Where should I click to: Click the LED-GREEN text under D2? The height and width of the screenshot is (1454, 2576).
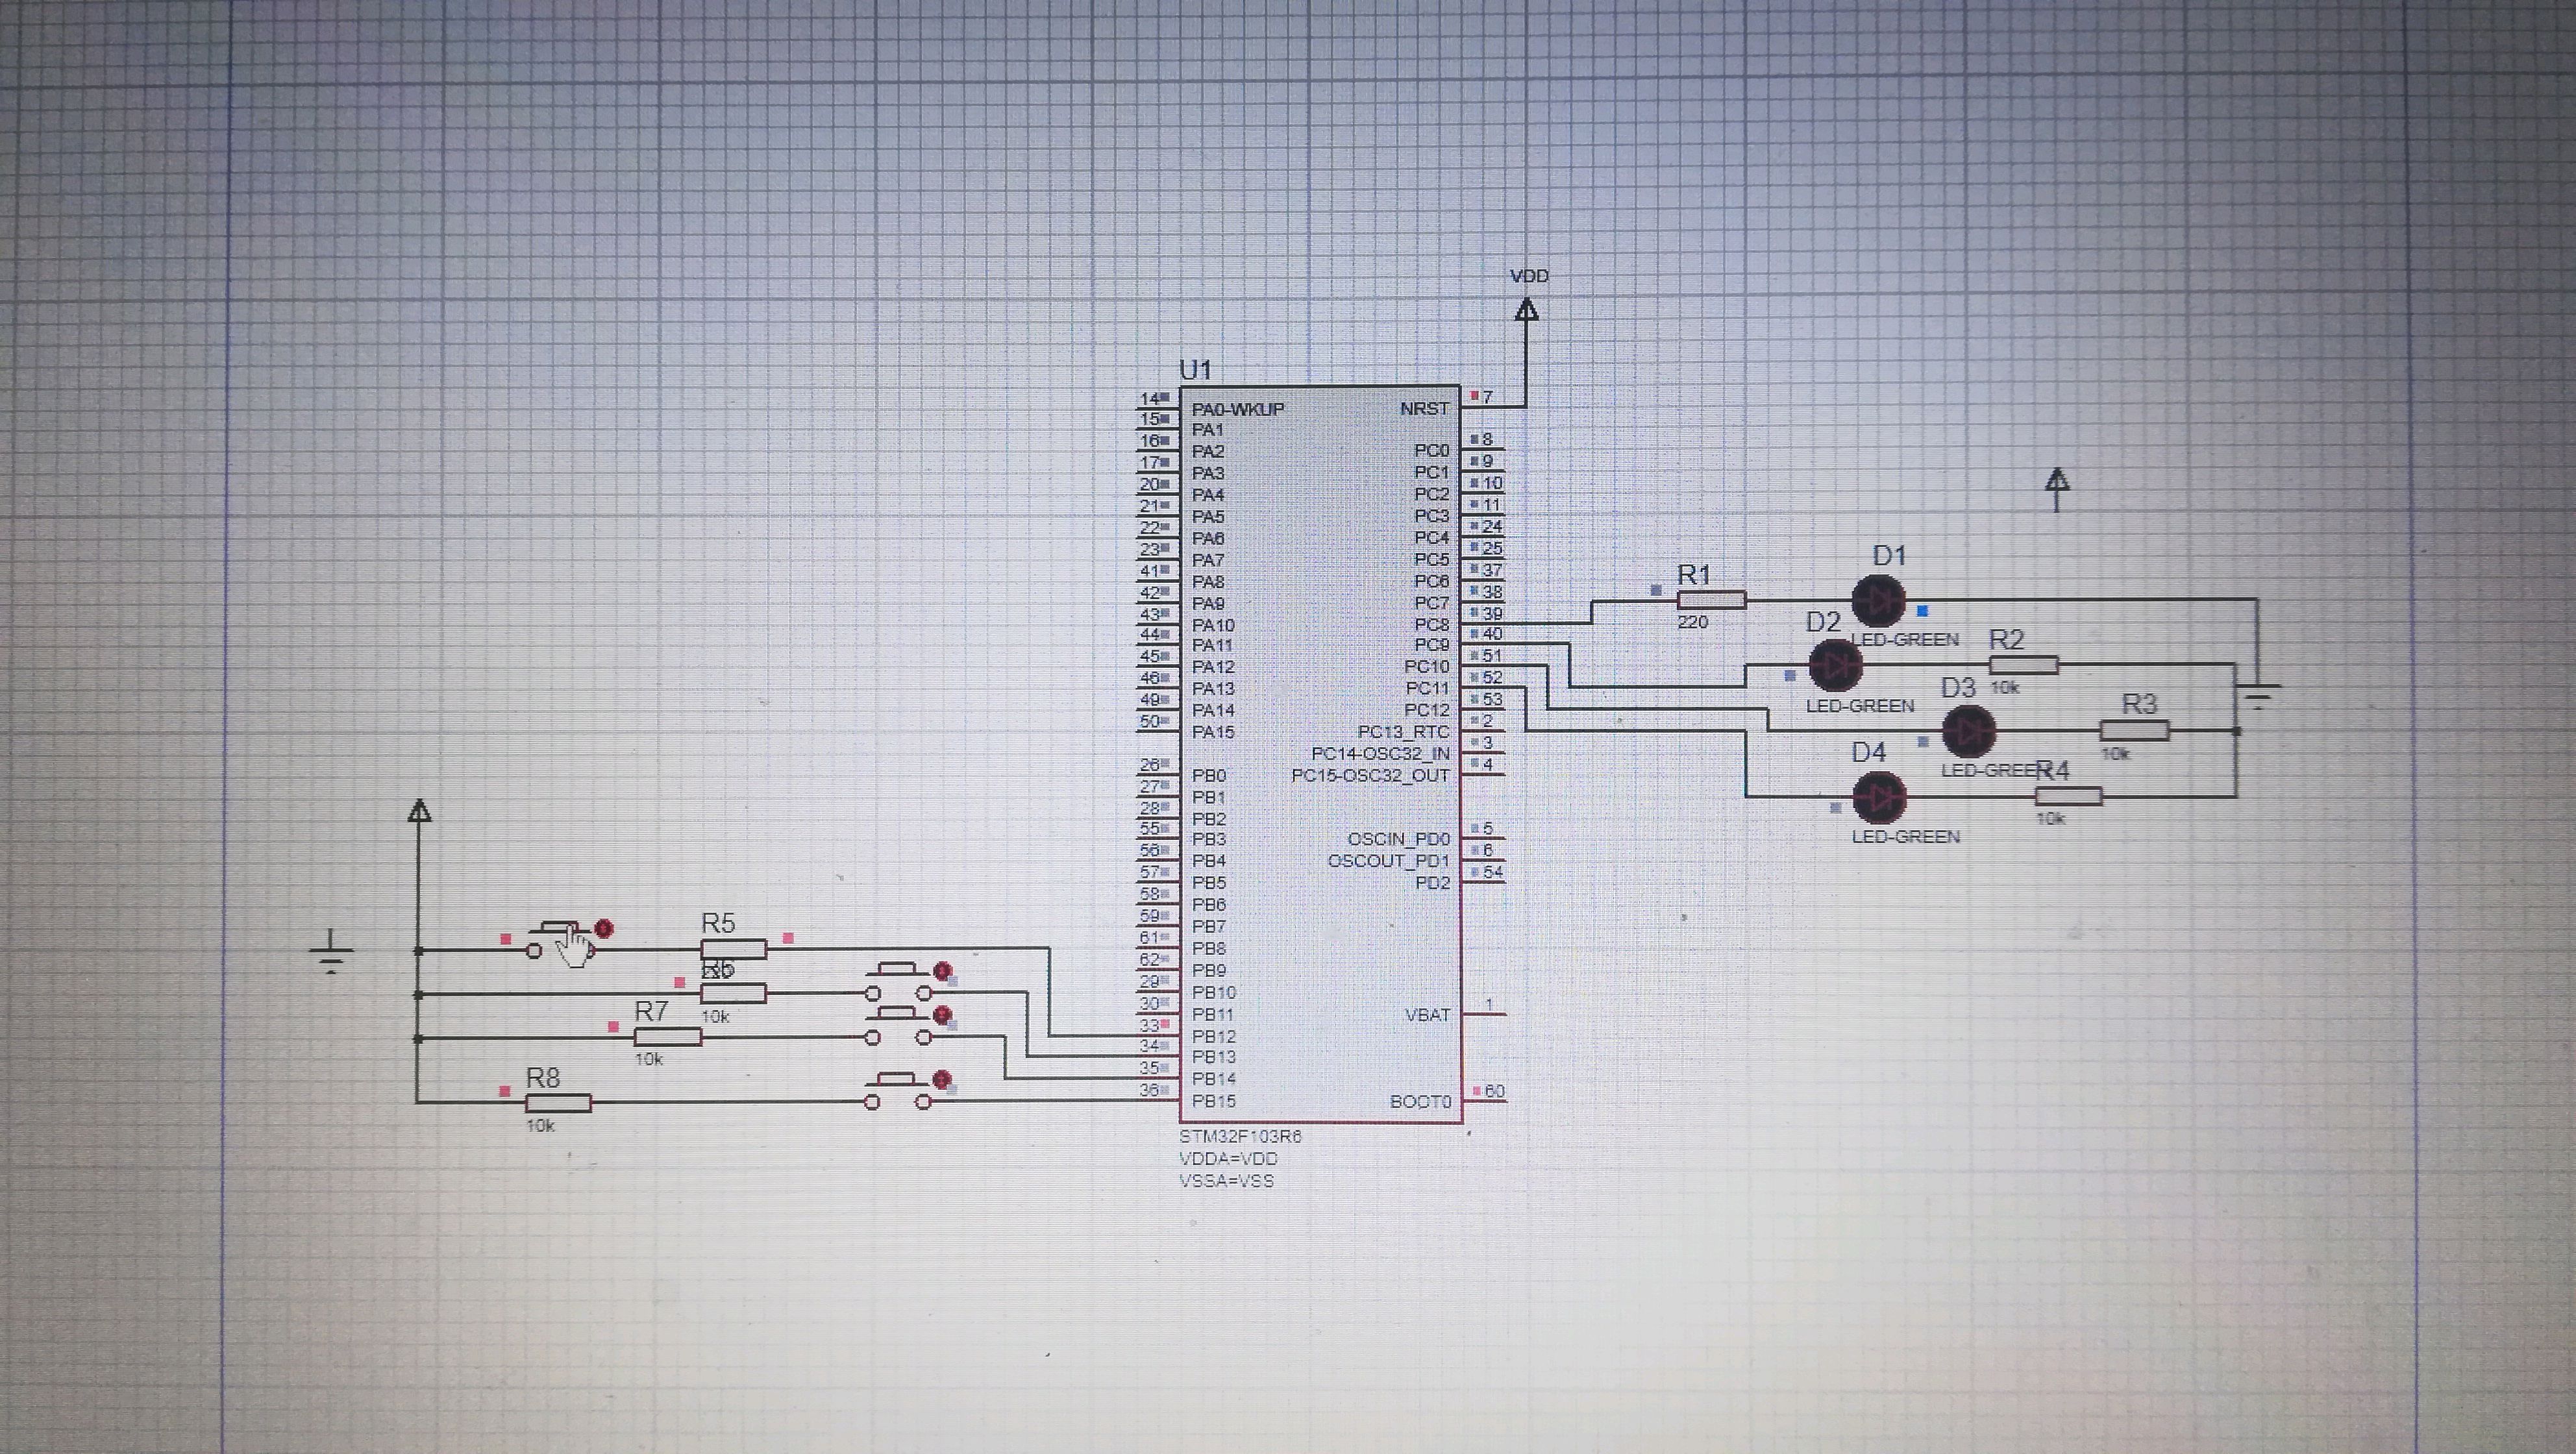click(x=1860, y=706)
